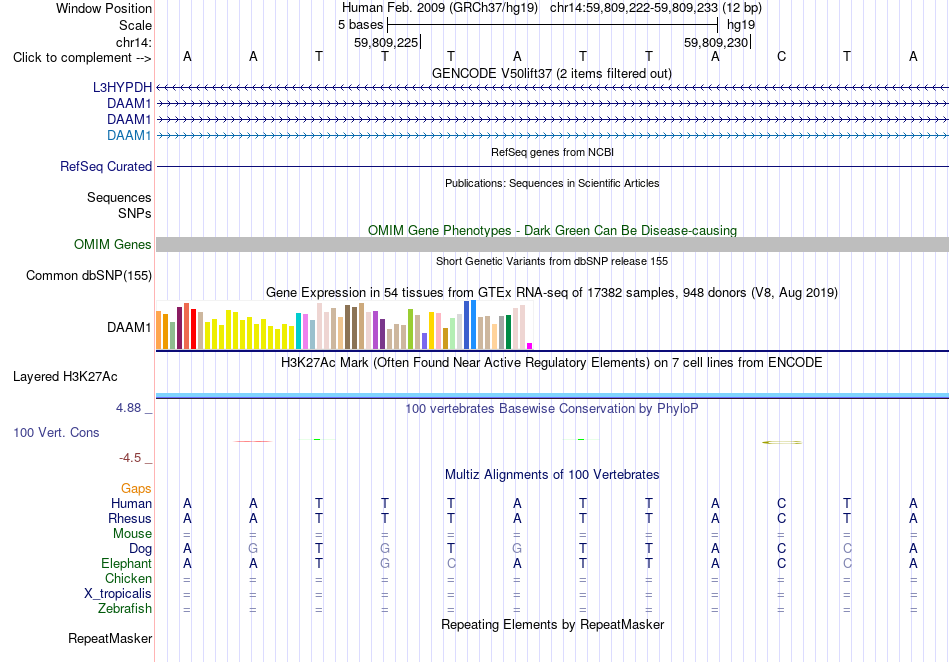Select the Layered H3K27Ac track label

click(65, 377)
